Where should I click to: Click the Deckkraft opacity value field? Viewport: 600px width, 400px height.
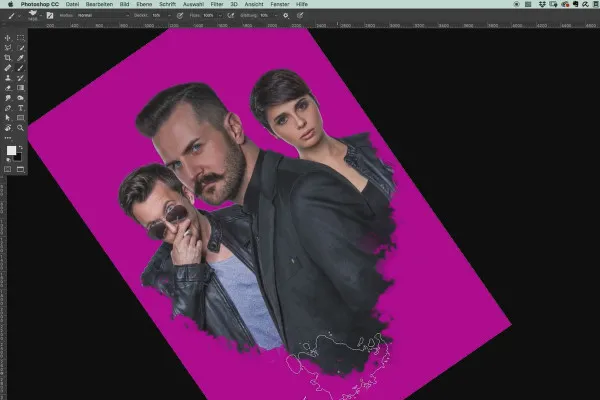[158, 16]
